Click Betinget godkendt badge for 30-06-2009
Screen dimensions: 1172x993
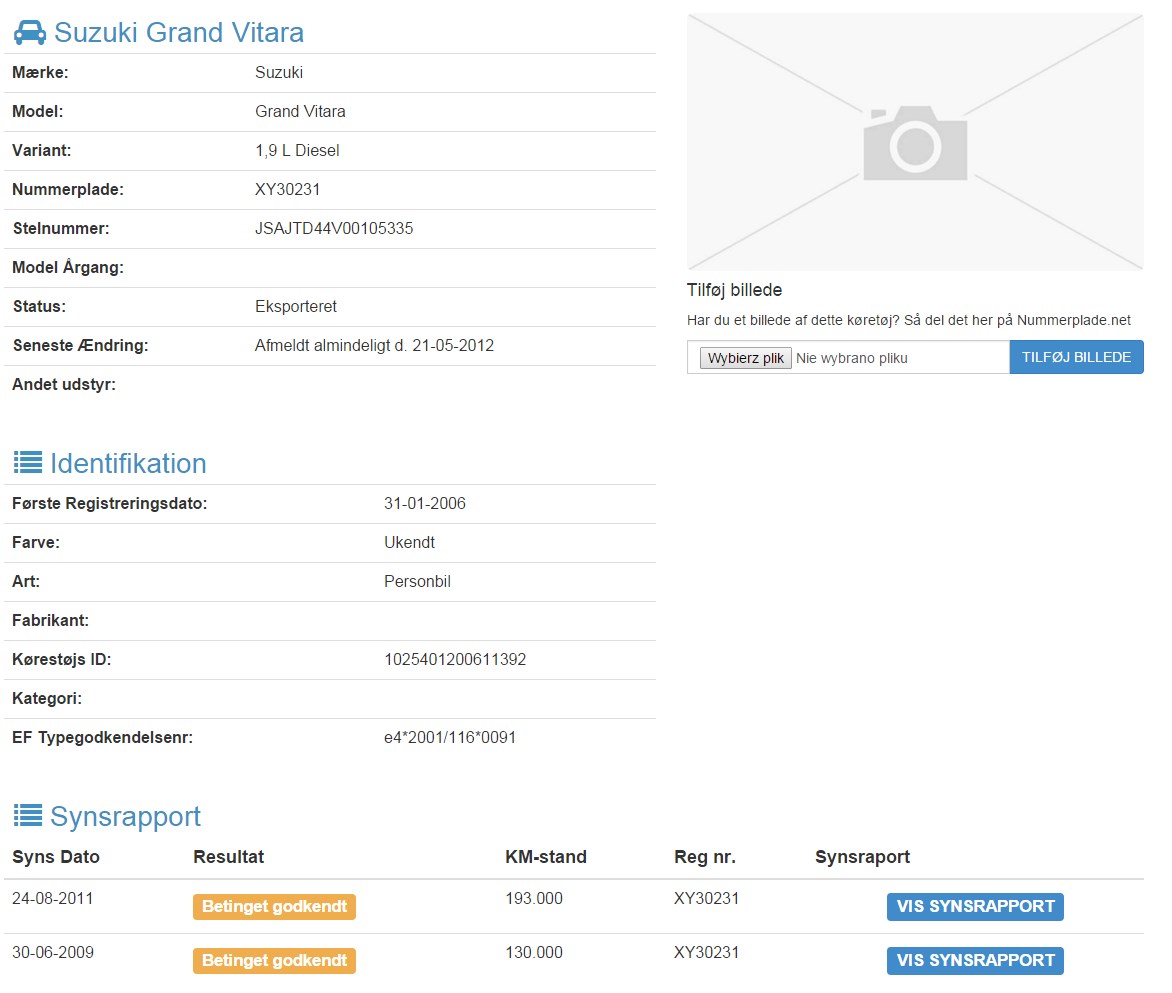[x=274, y=961]
